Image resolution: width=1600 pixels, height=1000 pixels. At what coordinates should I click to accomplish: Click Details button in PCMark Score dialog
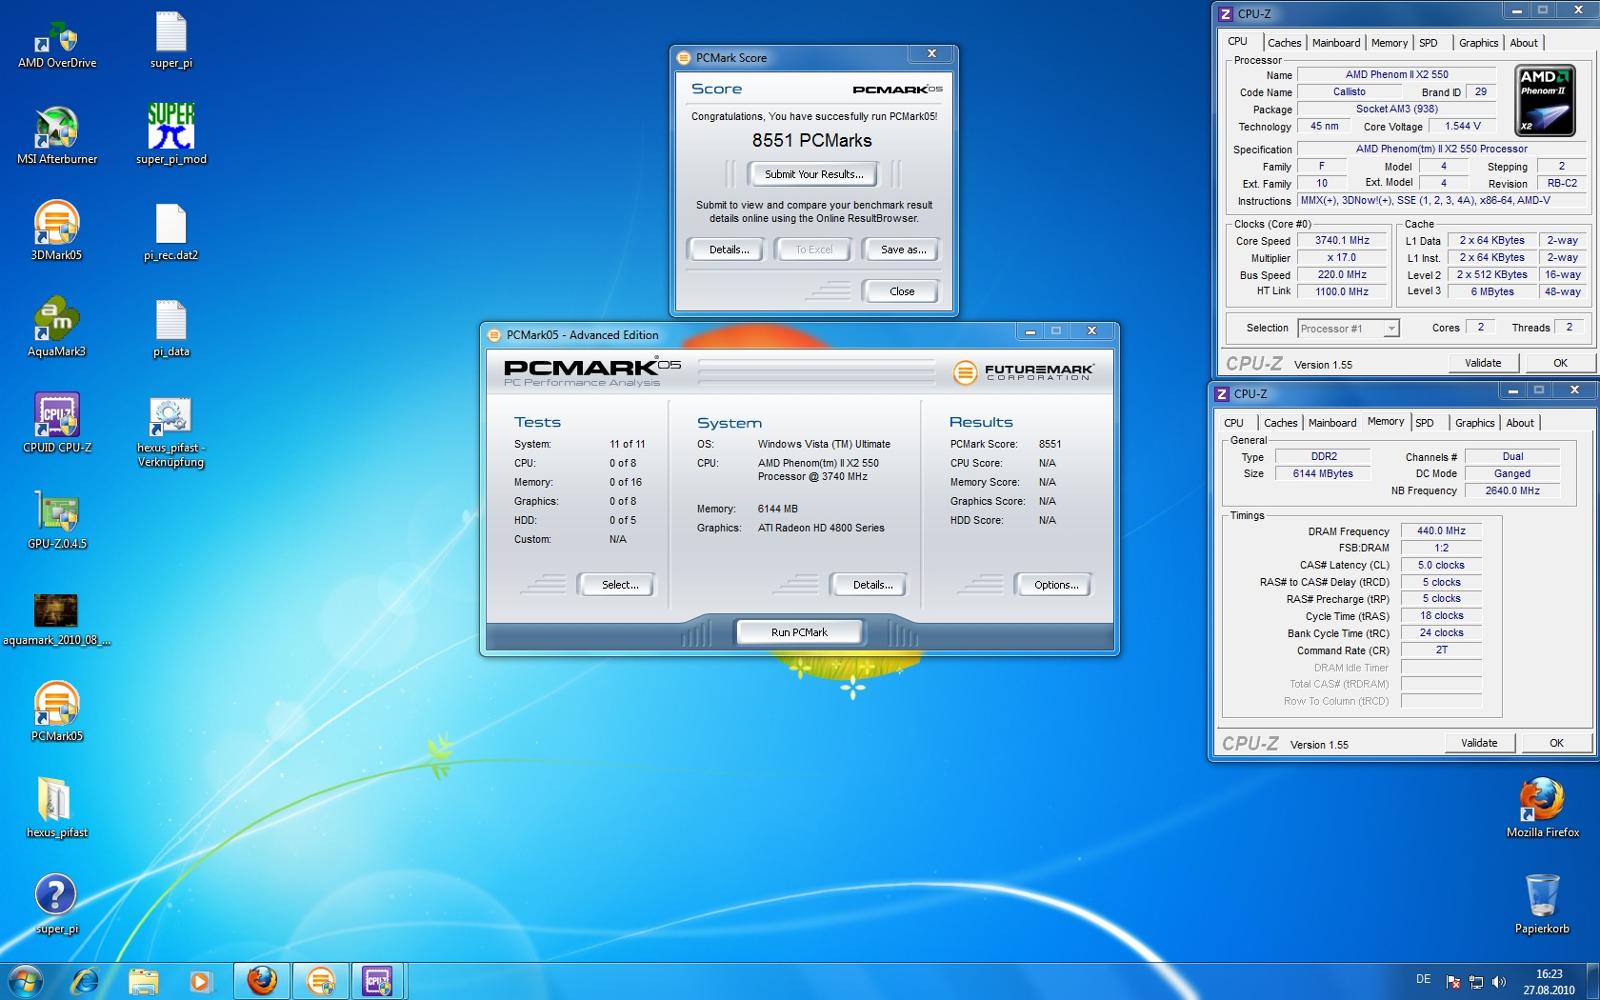(728, 250)
